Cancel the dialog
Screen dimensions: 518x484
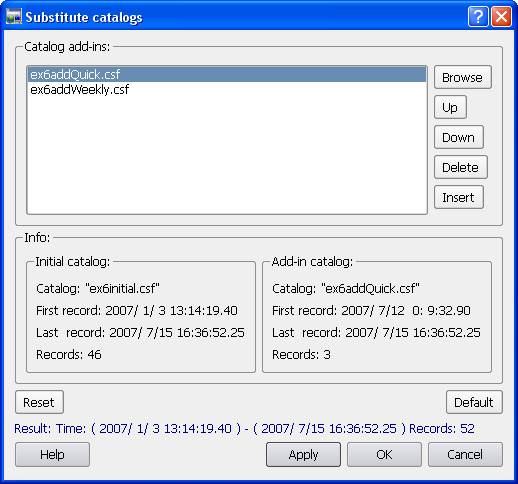pos(465,455)
